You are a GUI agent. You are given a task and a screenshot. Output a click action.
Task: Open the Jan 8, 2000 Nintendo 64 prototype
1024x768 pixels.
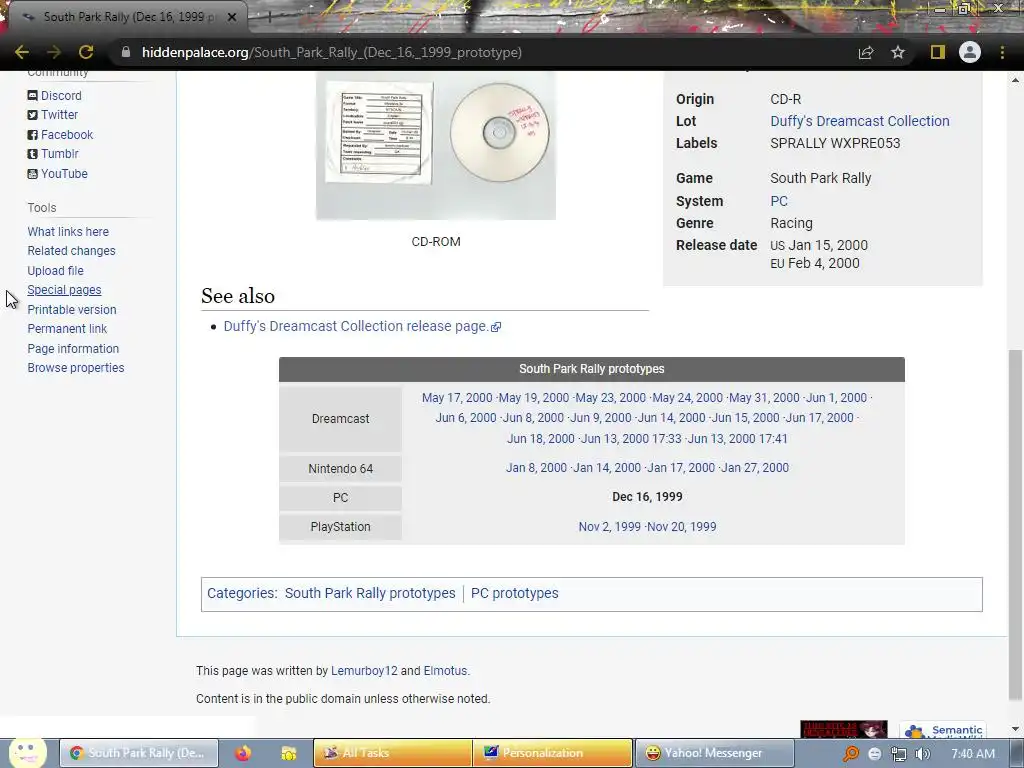point(536,468)
